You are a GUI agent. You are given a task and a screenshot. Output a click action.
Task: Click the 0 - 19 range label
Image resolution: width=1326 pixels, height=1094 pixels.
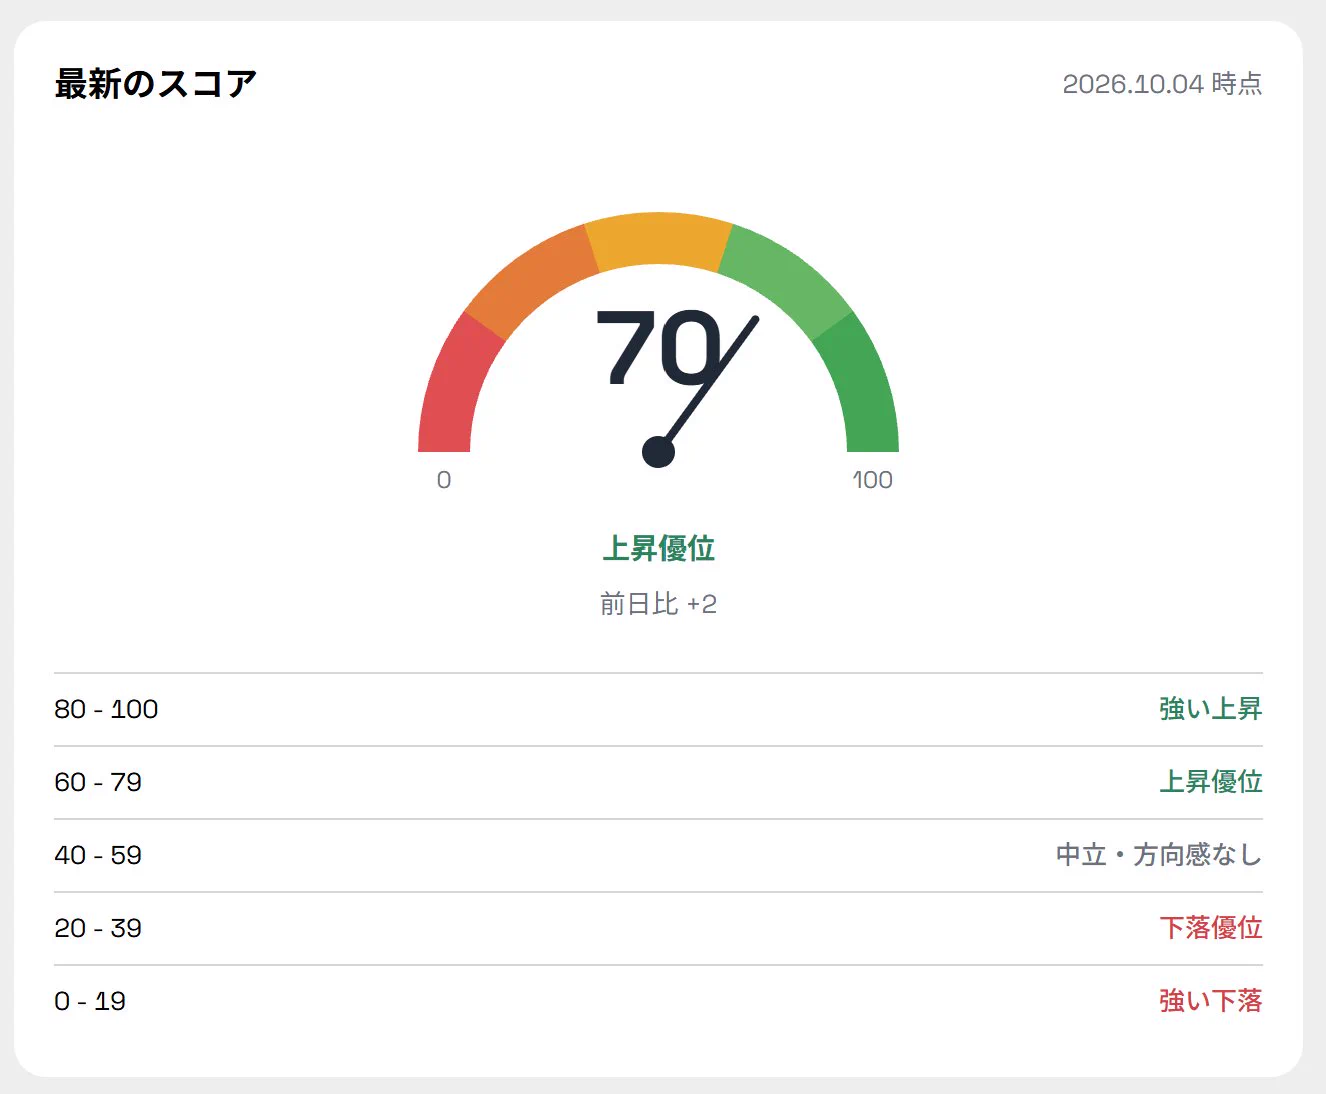(x=90, y=1001)
